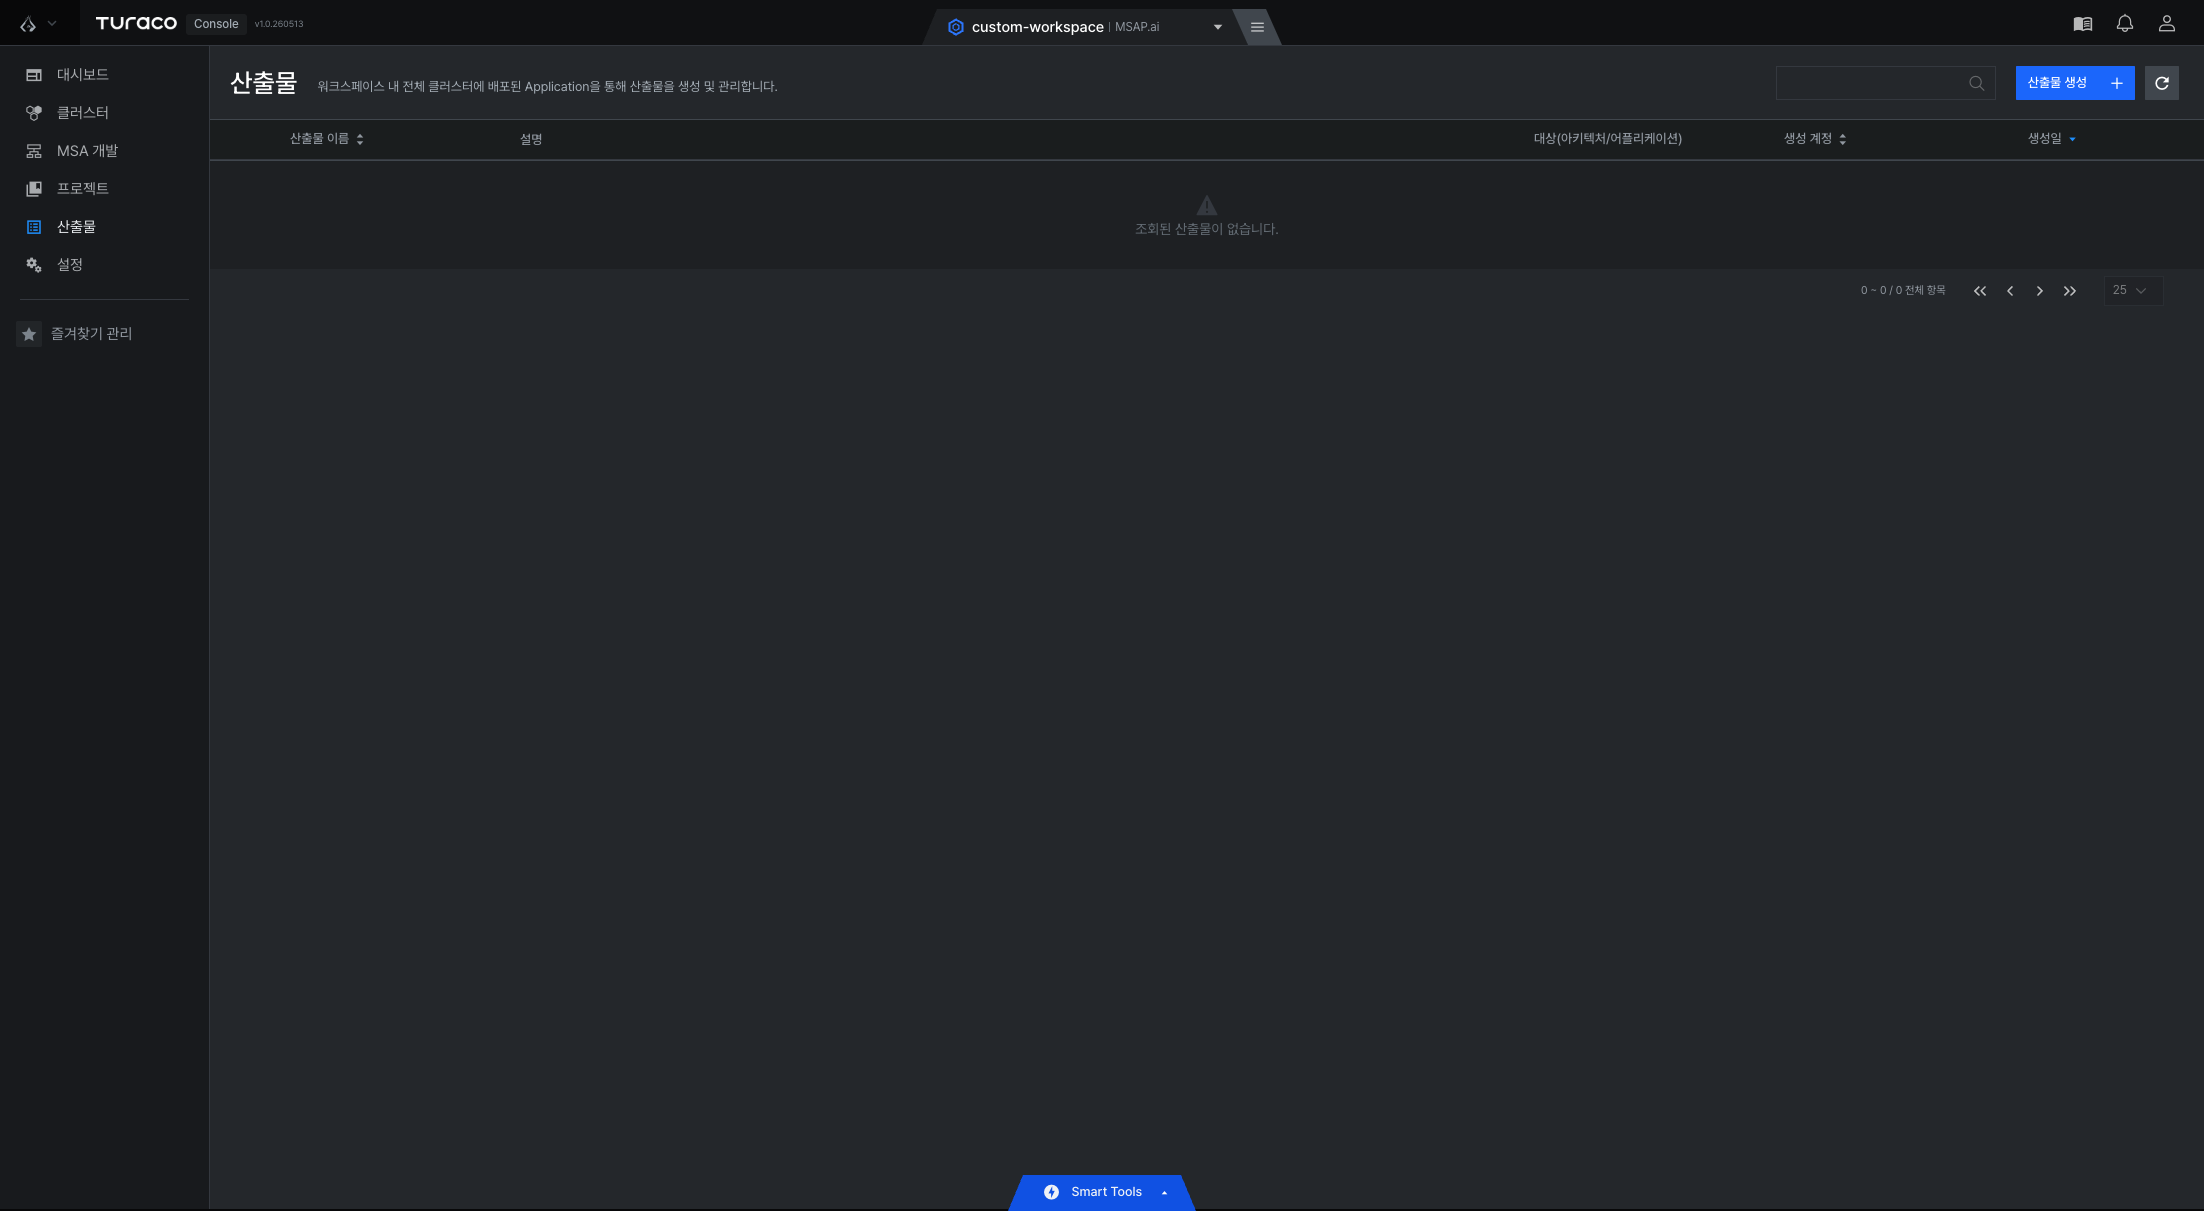This screenshot has width=2204, height=1211.
Task: Expand the custom-workspace dropdown
Action: 1218,27
